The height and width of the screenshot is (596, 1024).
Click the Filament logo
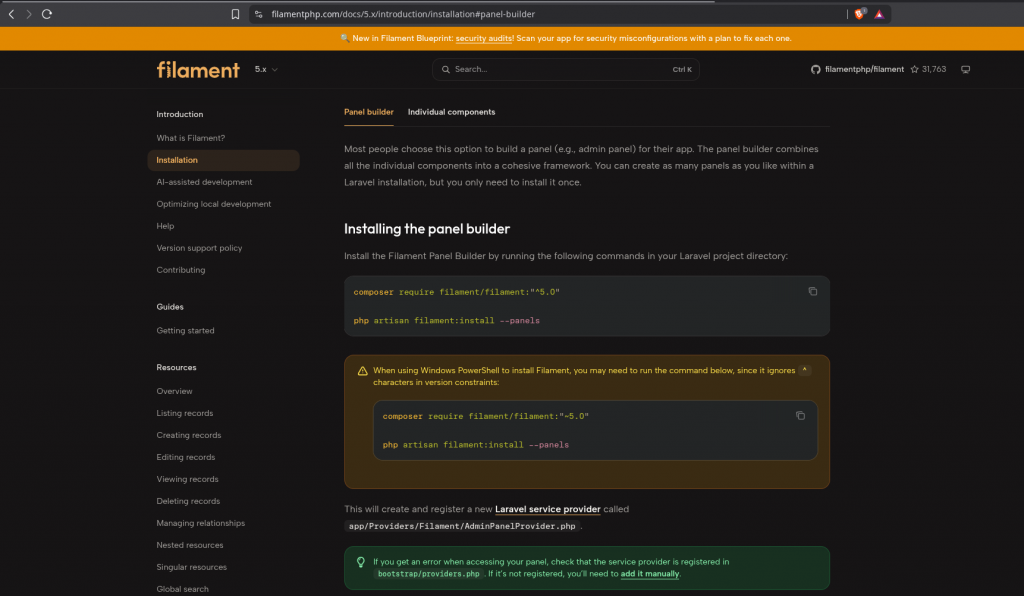(x=198, y=69)
